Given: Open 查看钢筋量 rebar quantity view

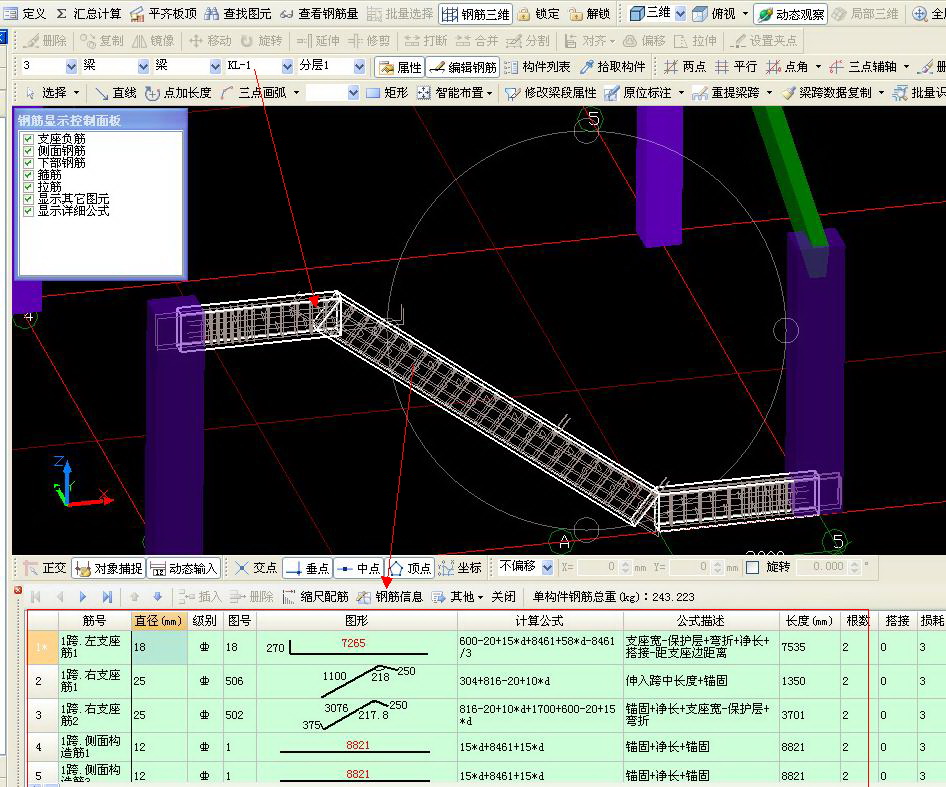Looking at the screenshot, I should click(319, 13).
